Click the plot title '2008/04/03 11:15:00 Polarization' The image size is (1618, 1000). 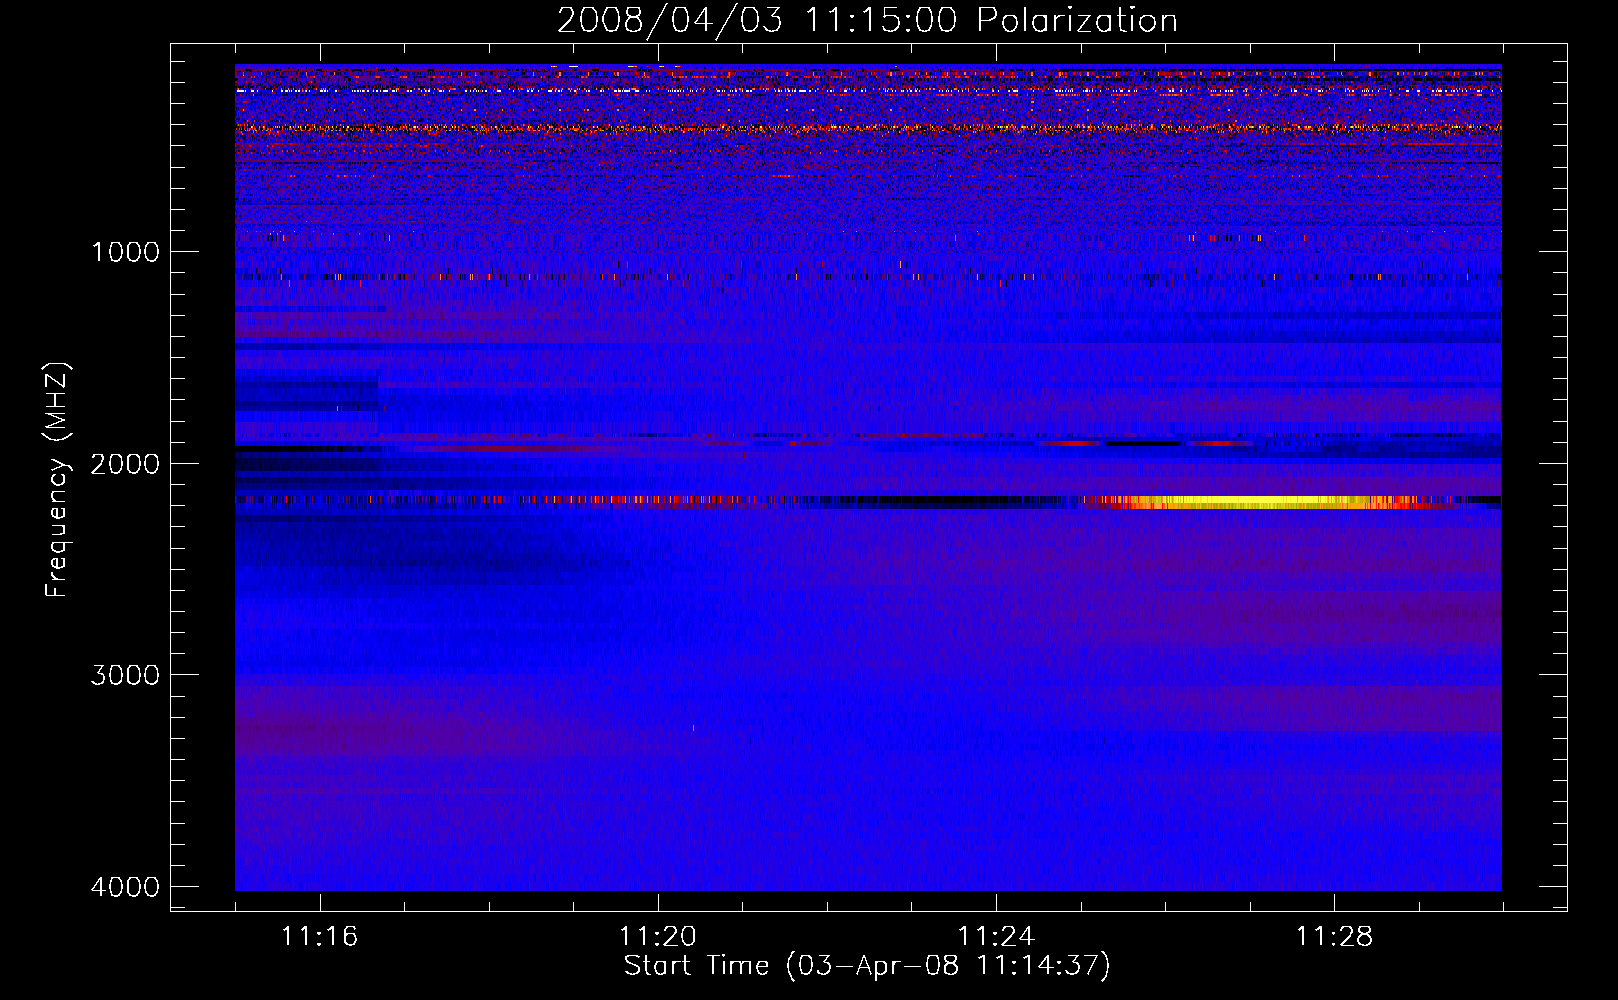(x=867, y=21)
